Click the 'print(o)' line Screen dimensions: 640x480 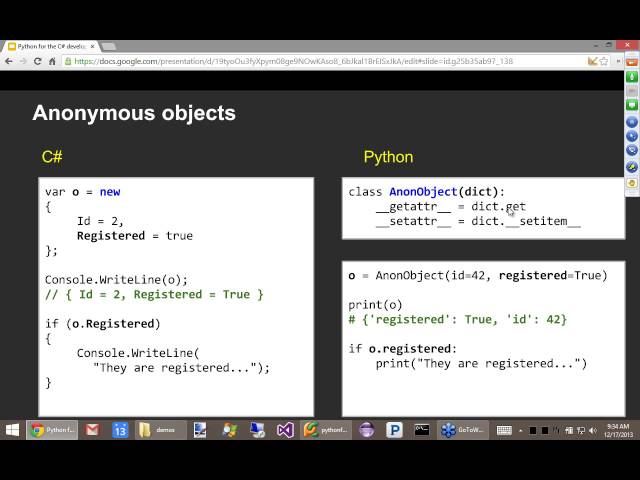[375, 305]
